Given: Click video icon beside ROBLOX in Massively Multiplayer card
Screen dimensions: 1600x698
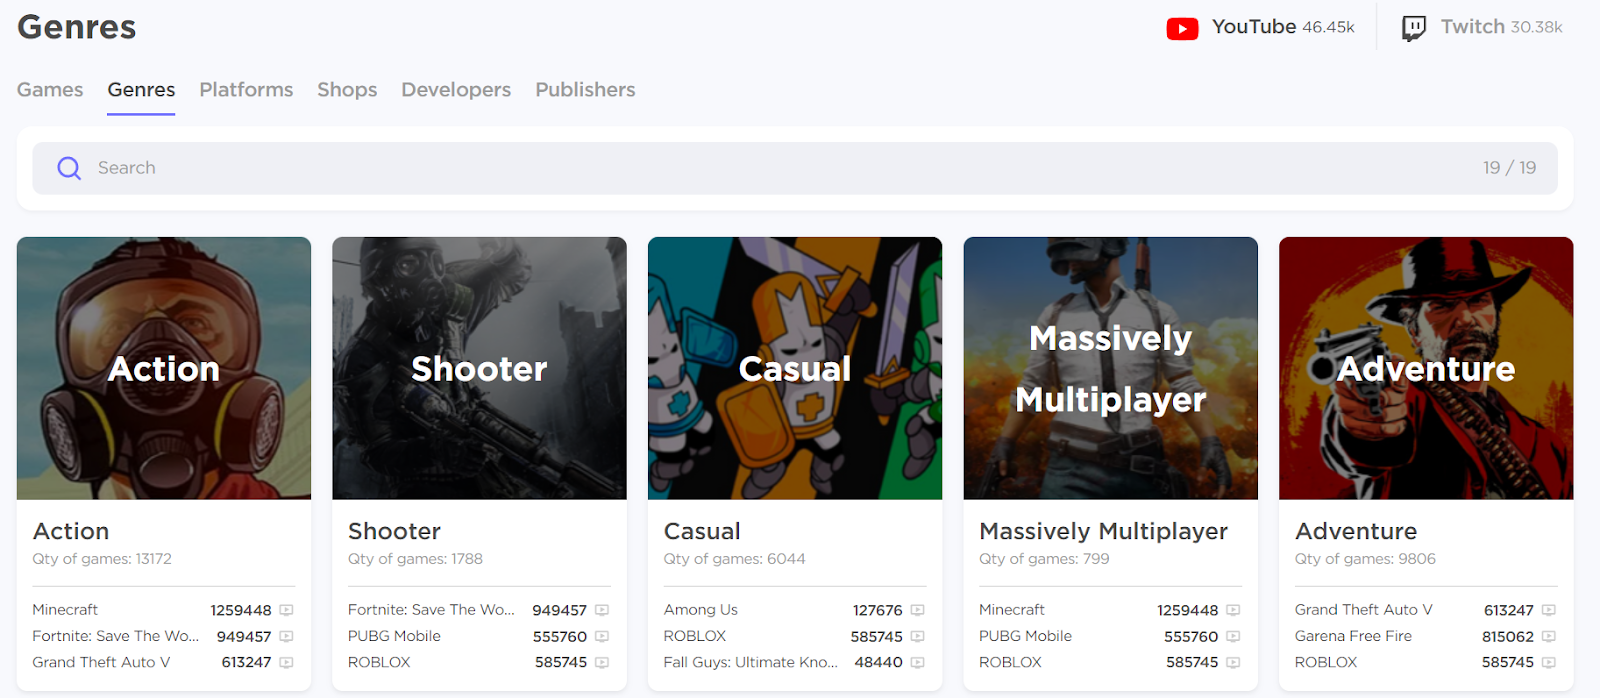Looking at the screenshot, I should [x=1233, y=662].
